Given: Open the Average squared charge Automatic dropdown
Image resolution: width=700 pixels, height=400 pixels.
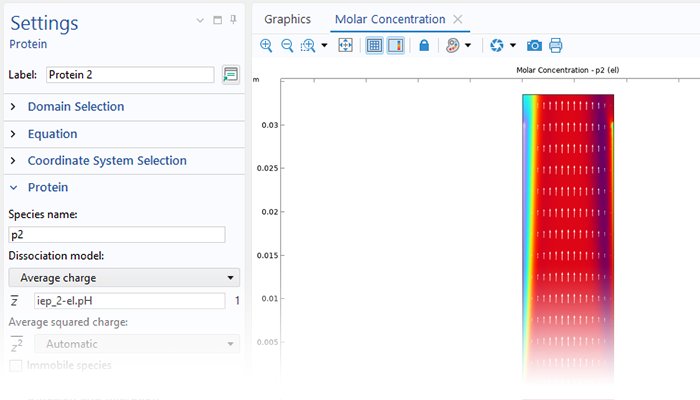Looking at the screenshot, I should pyautogui.click(x=137, y=344).
